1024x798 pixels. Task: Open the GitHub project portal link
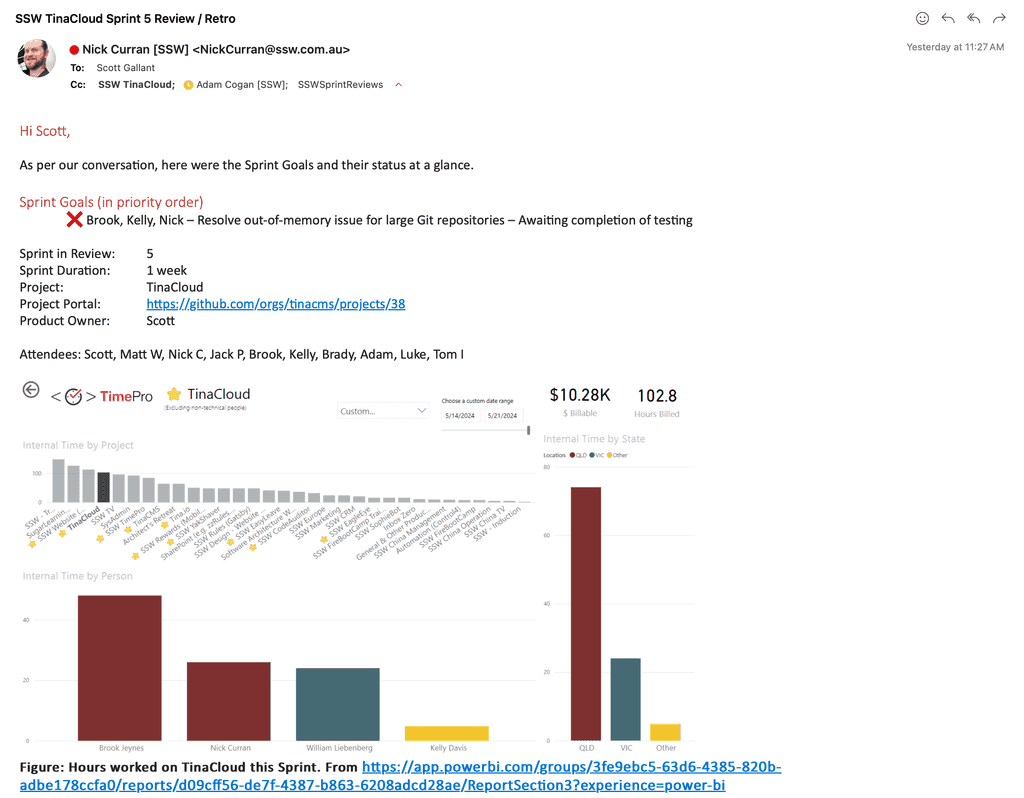pos(275,304)
